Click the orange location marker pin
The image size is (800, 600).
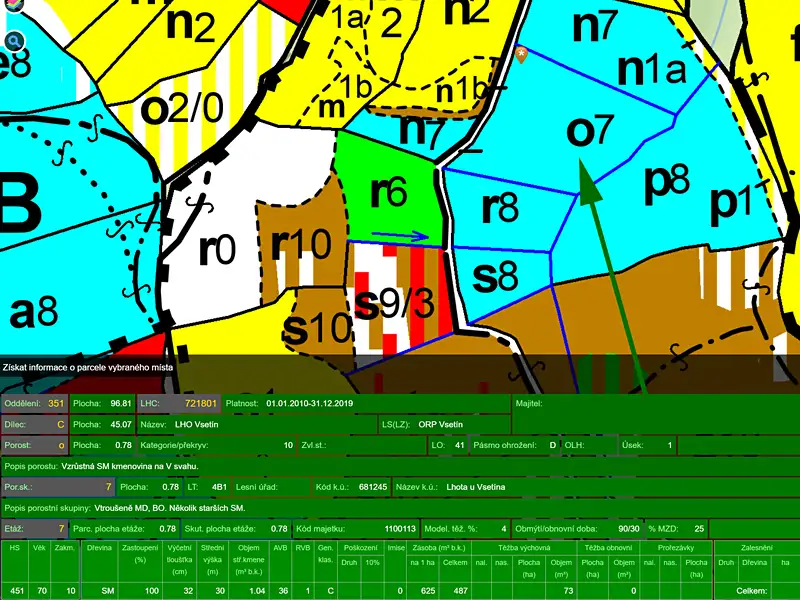(x=521, y=55)
